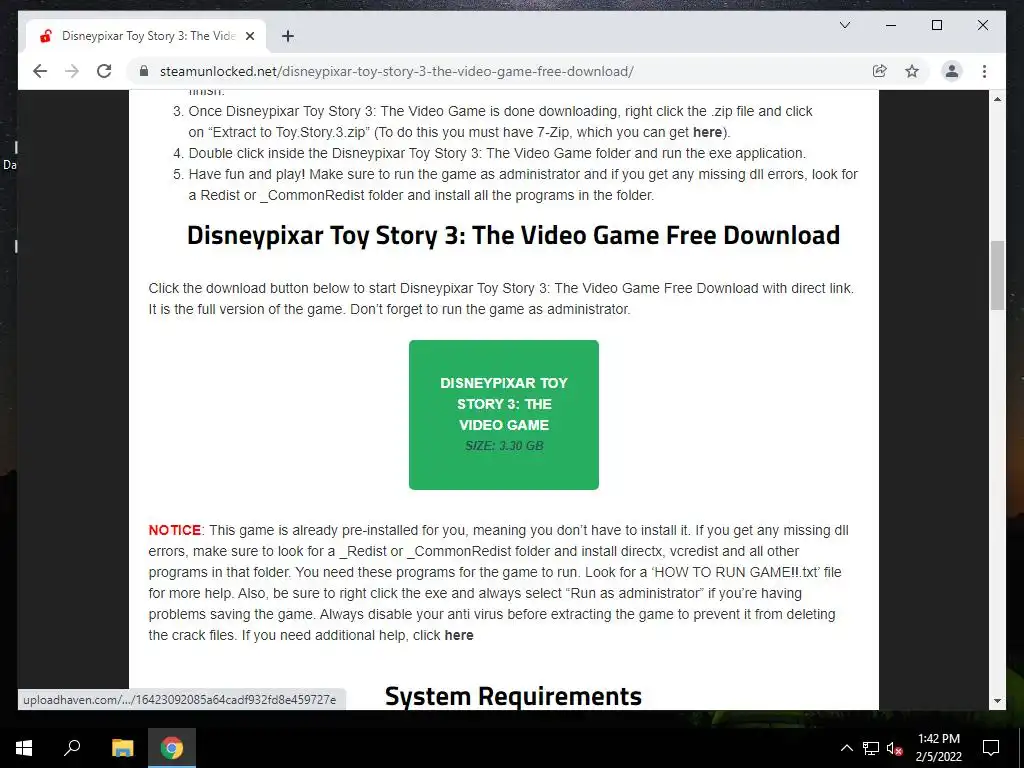Click the 'System Requirements' heading
This screenshot has height=768, width=1024.
(x=513, y=696)
